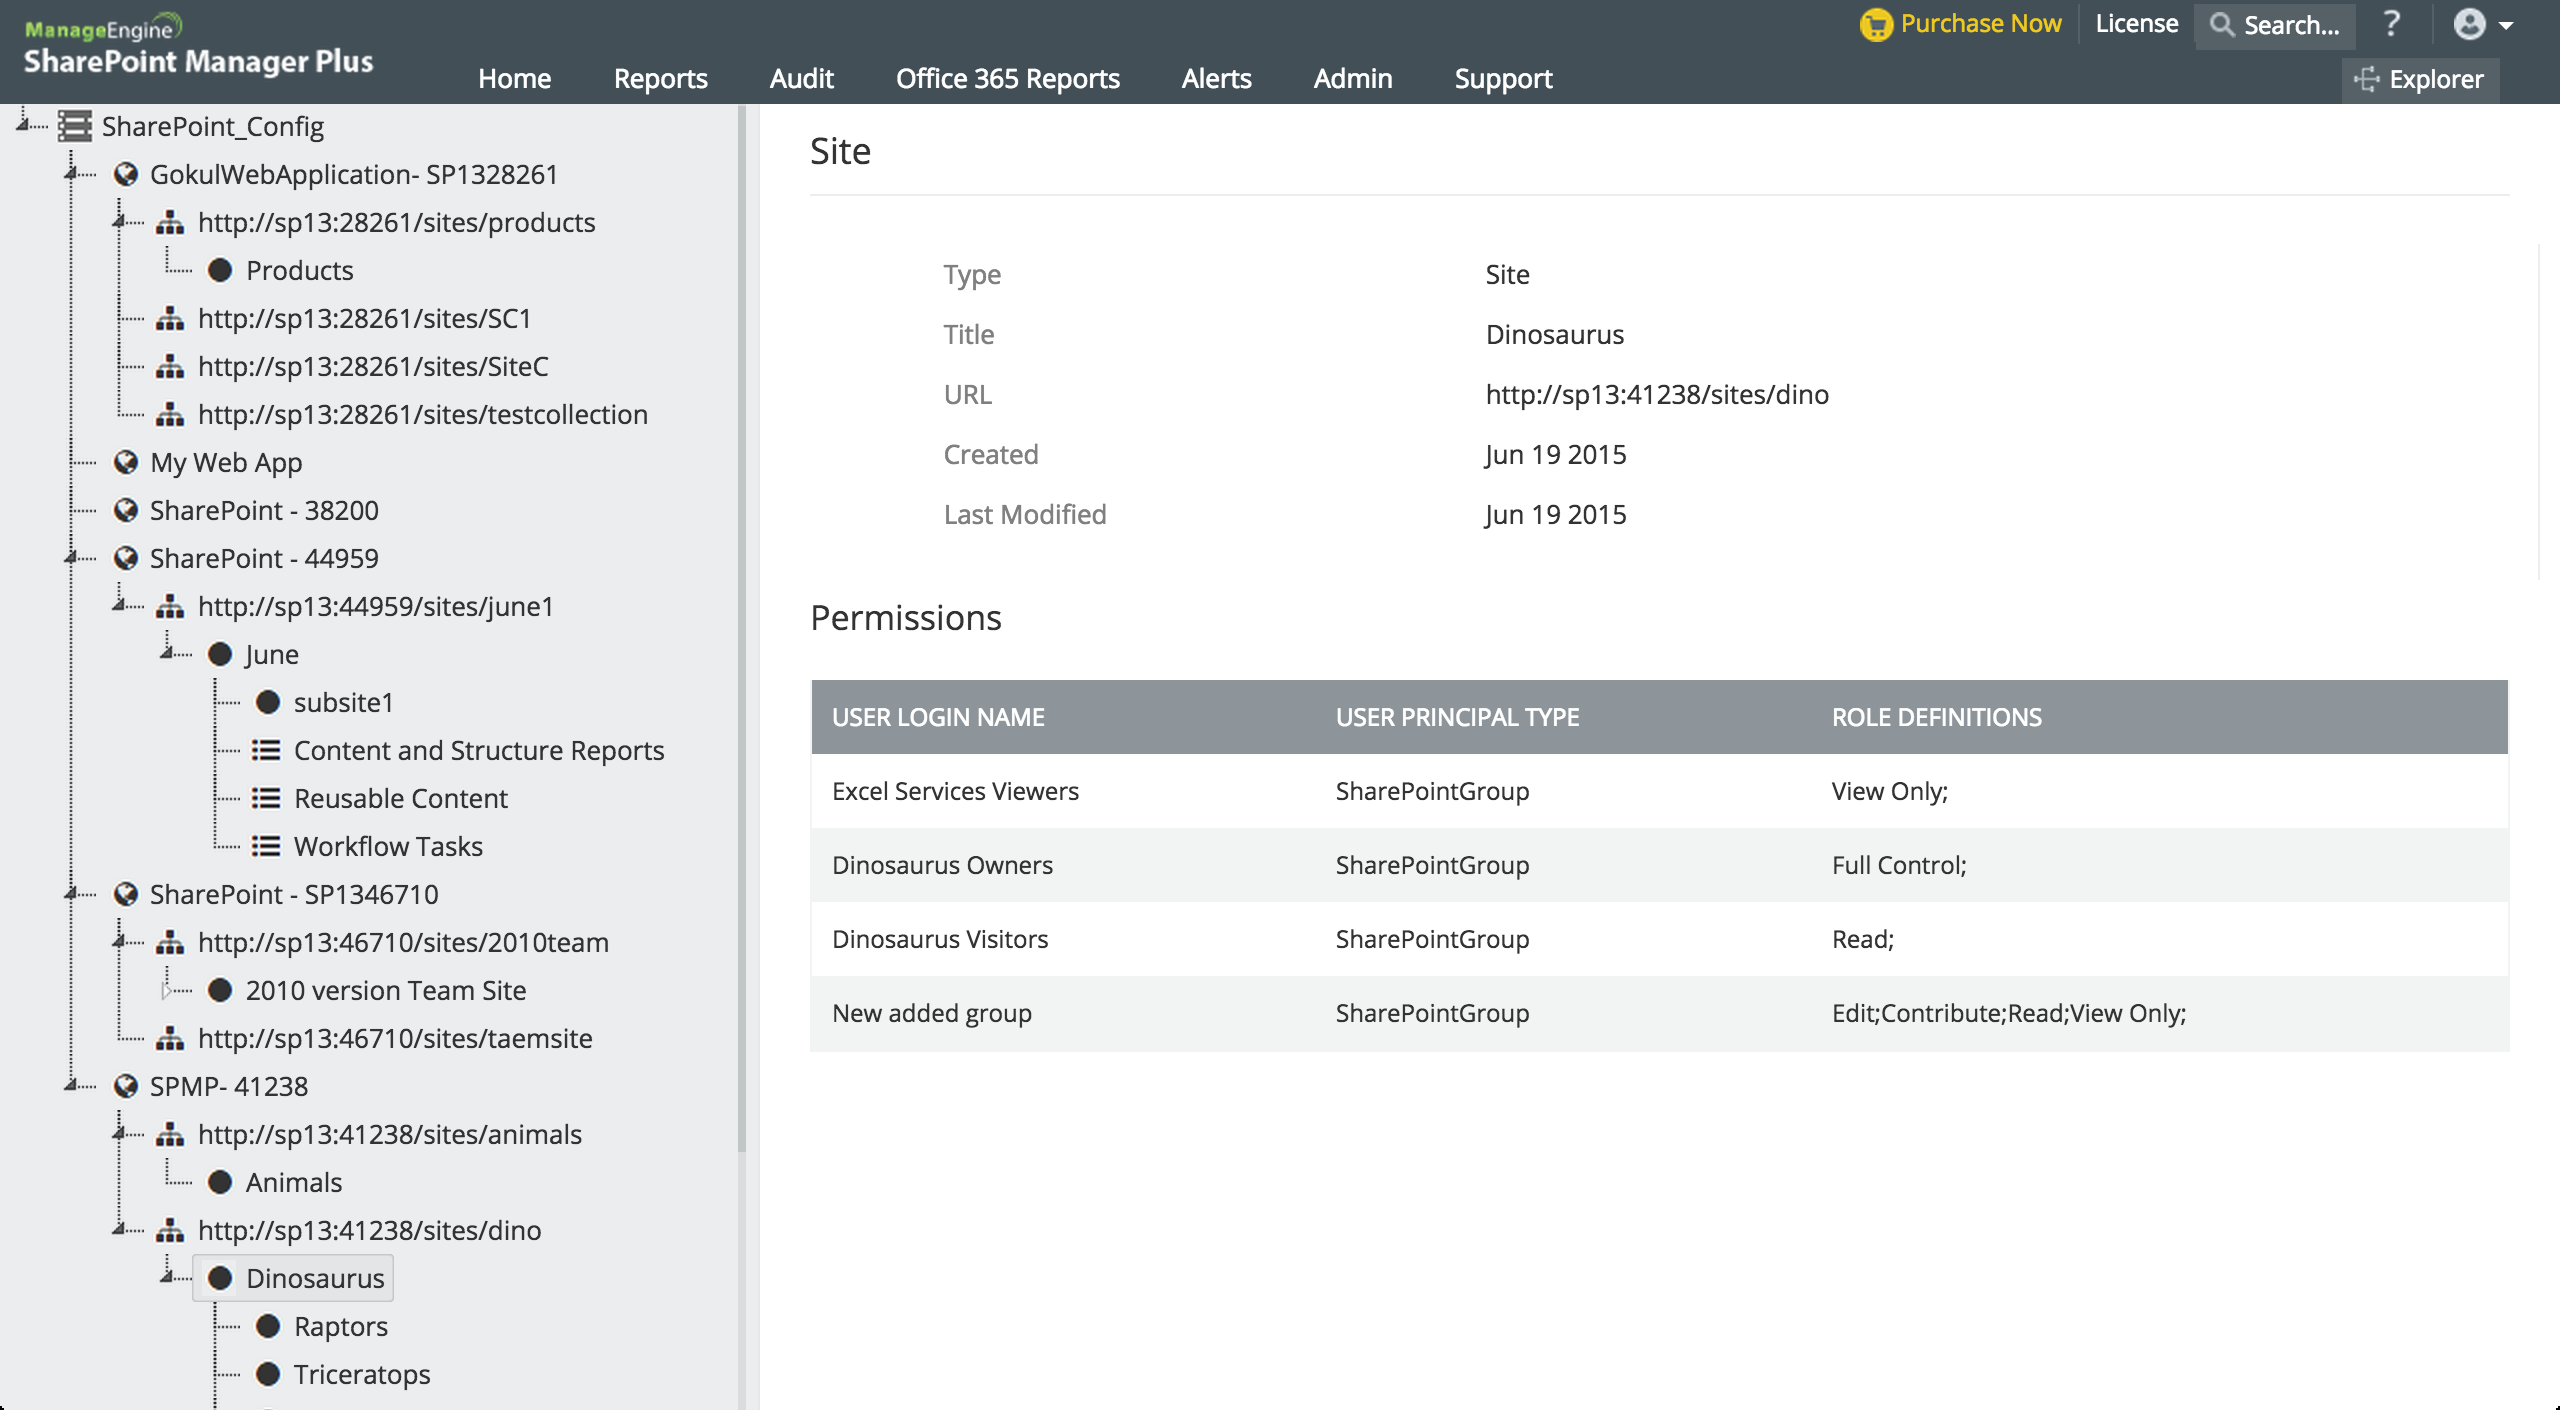
Task: Select the Office 365 Reports tab
Action: 1007,78
